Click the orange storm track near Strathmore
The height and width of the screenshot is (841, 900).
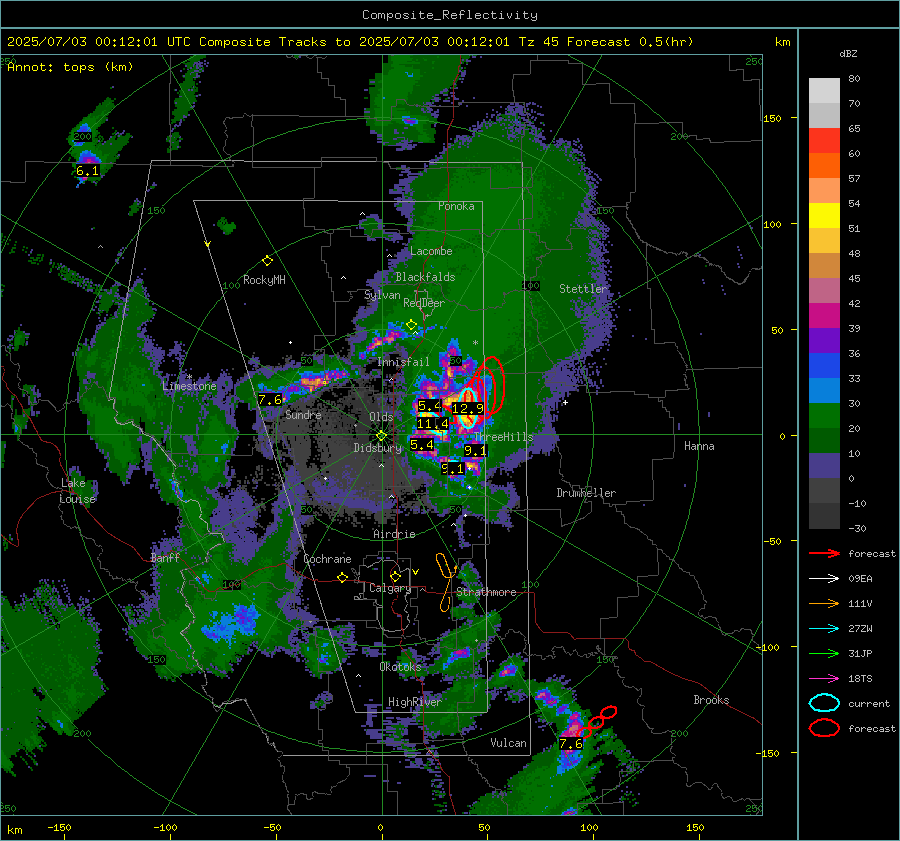point(446,582)
